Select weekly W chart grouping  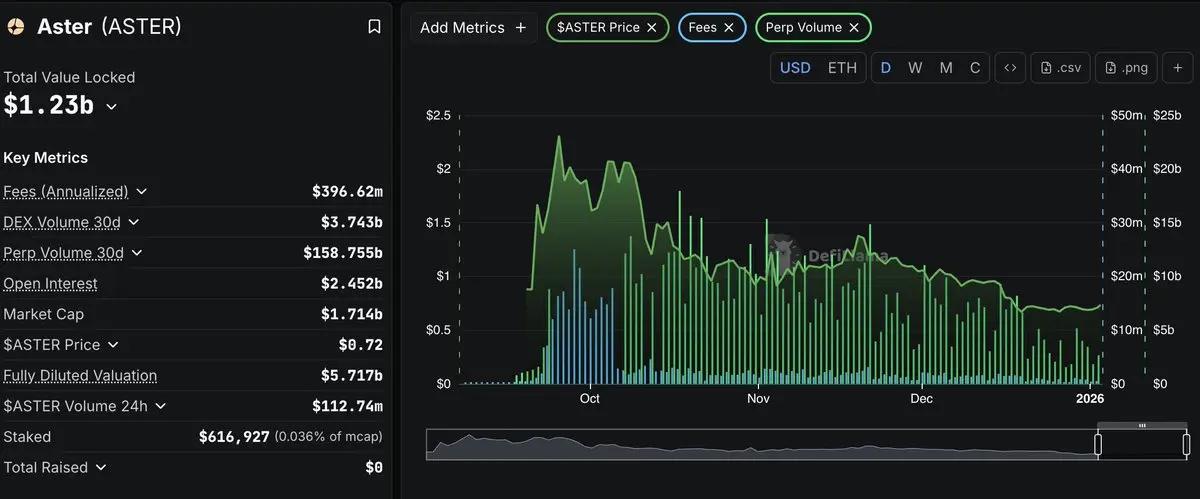tap(915, 68)
